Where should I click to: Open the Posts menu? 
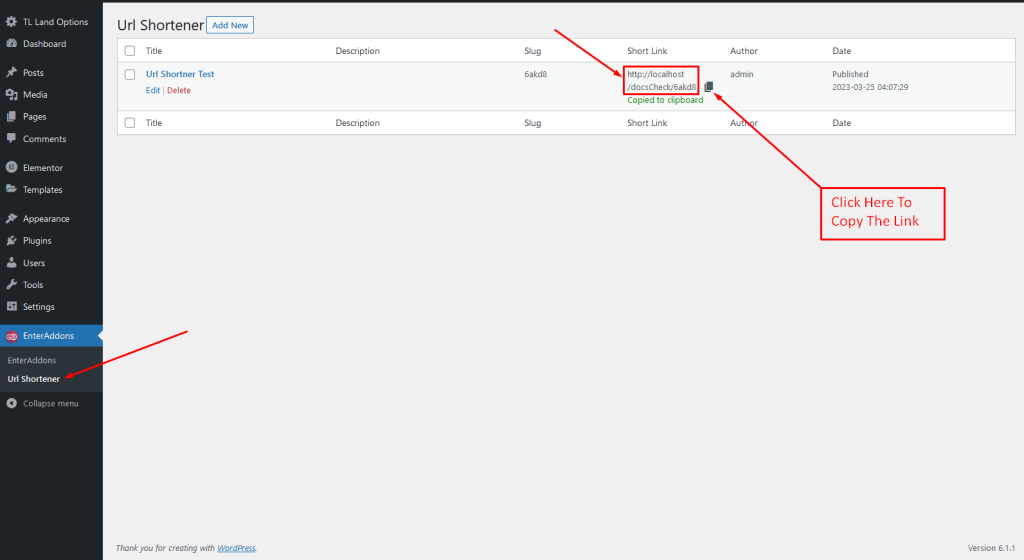click(x=33, y=72)
